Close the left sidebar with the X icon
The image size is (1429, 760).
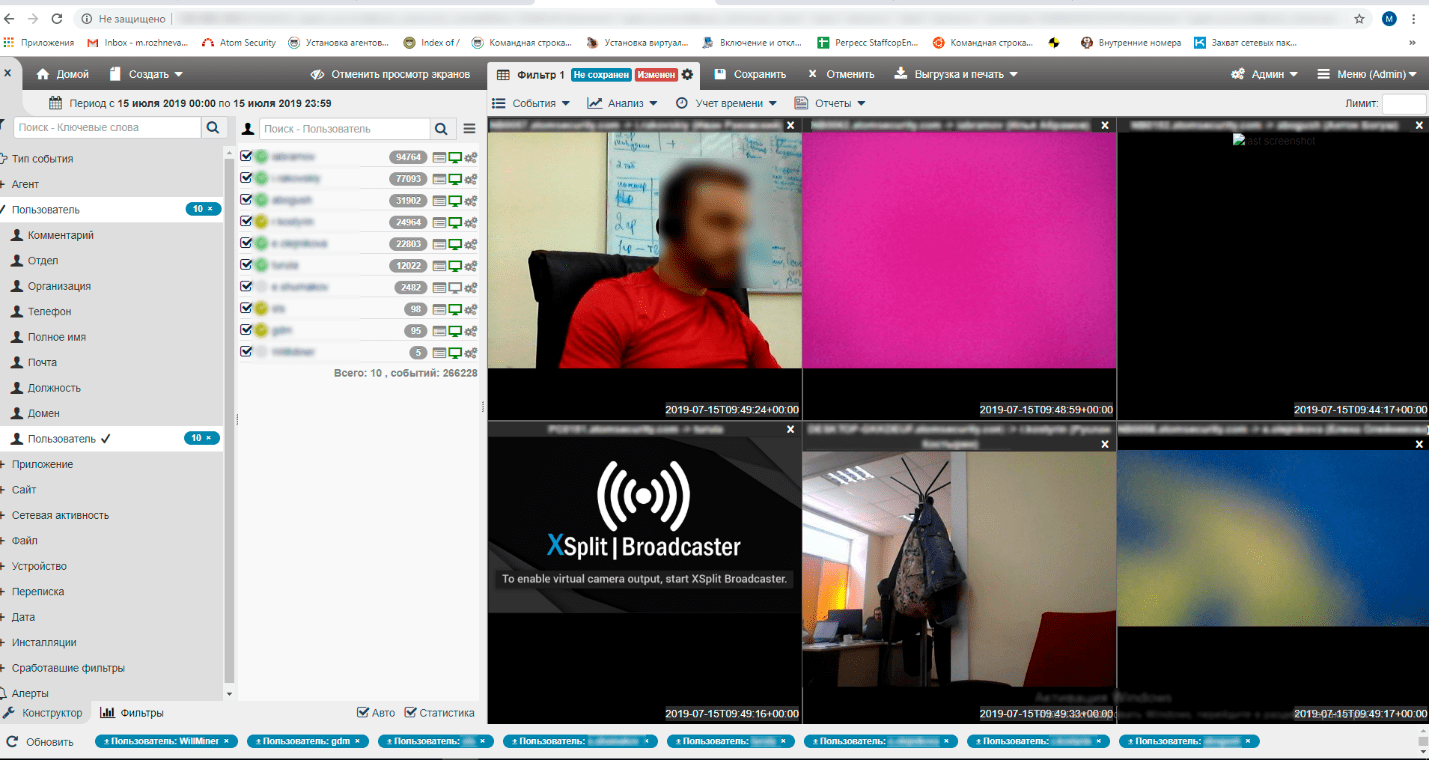pos(7,74)
